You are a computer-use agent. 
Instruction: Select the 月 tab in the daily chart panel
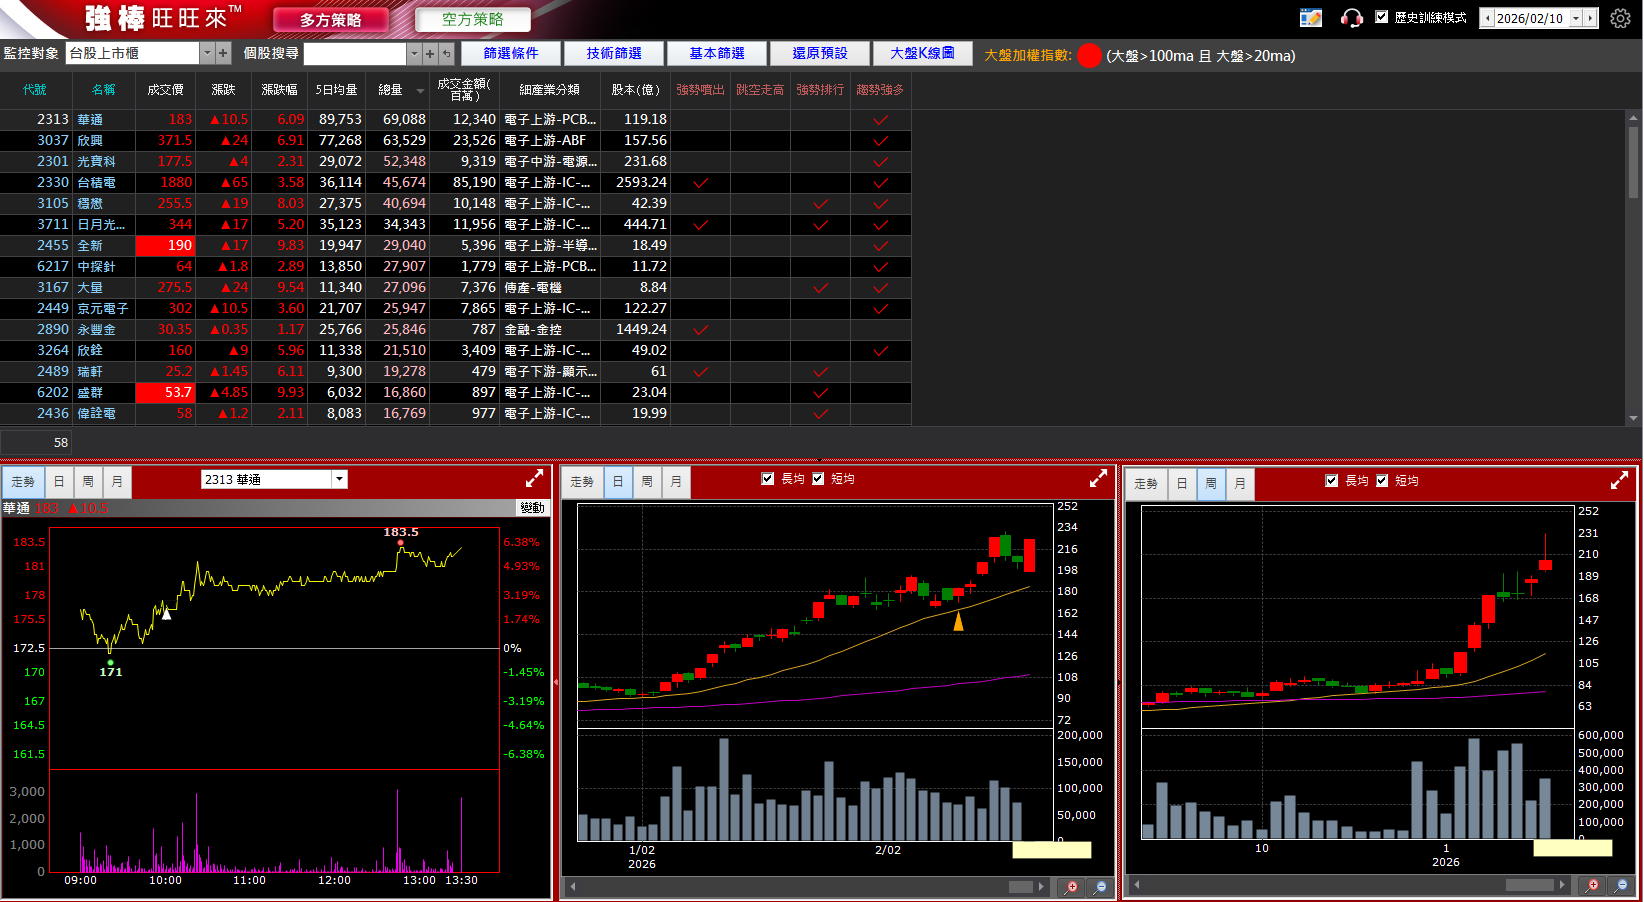coord(676,482)
